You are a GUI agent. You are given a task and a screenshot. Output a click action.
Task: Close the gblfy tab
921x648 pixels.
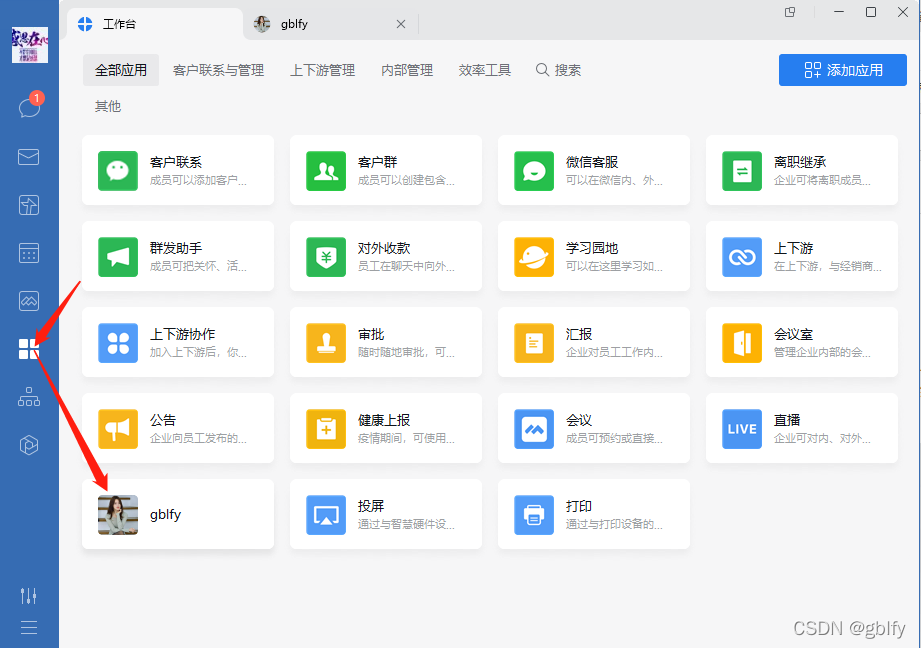[x=401, y=24]
